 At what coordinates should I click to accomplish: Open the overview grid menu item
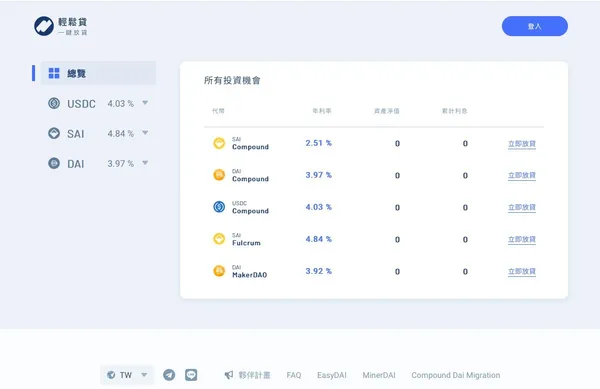98,73
